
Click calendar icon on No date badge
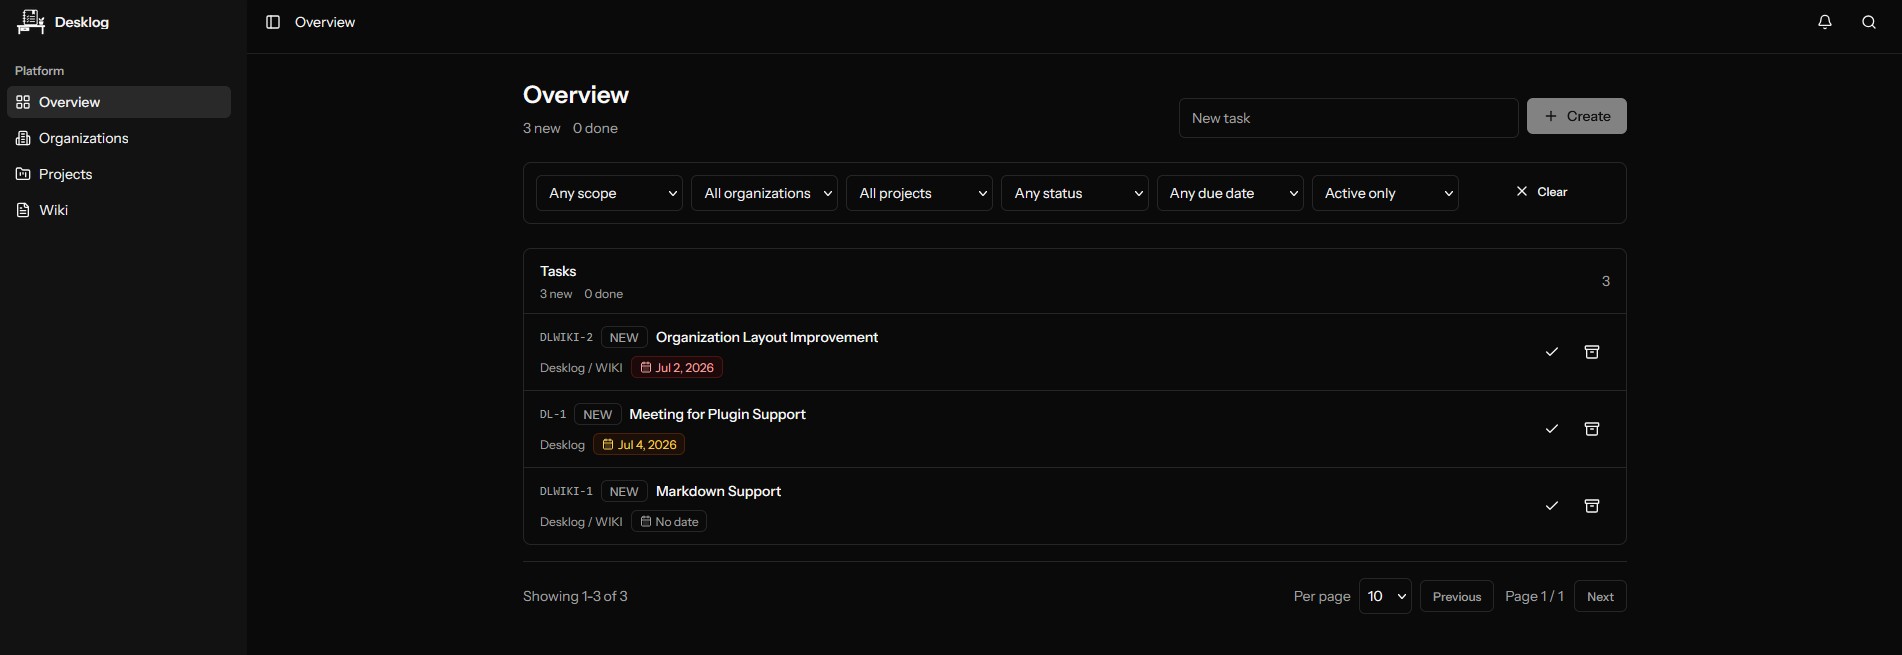646,521
